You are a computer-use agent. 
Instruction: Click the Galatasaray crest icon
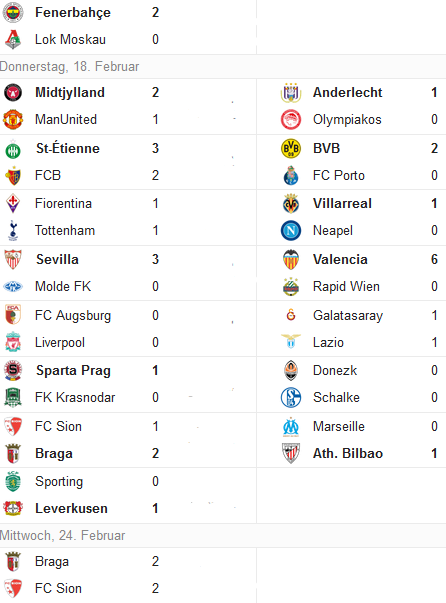click(291, 315)
